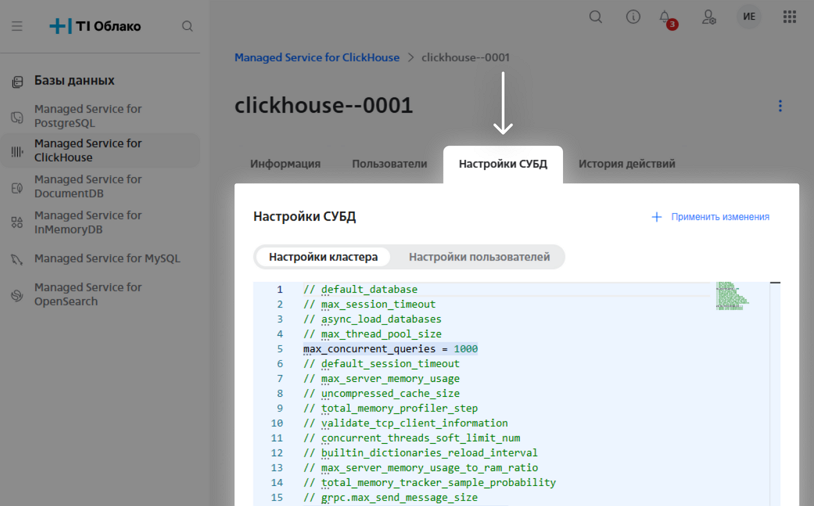Open the Информация tab
Image resolution: width=814 pixels, height=506 pixels.
(285, 164)
